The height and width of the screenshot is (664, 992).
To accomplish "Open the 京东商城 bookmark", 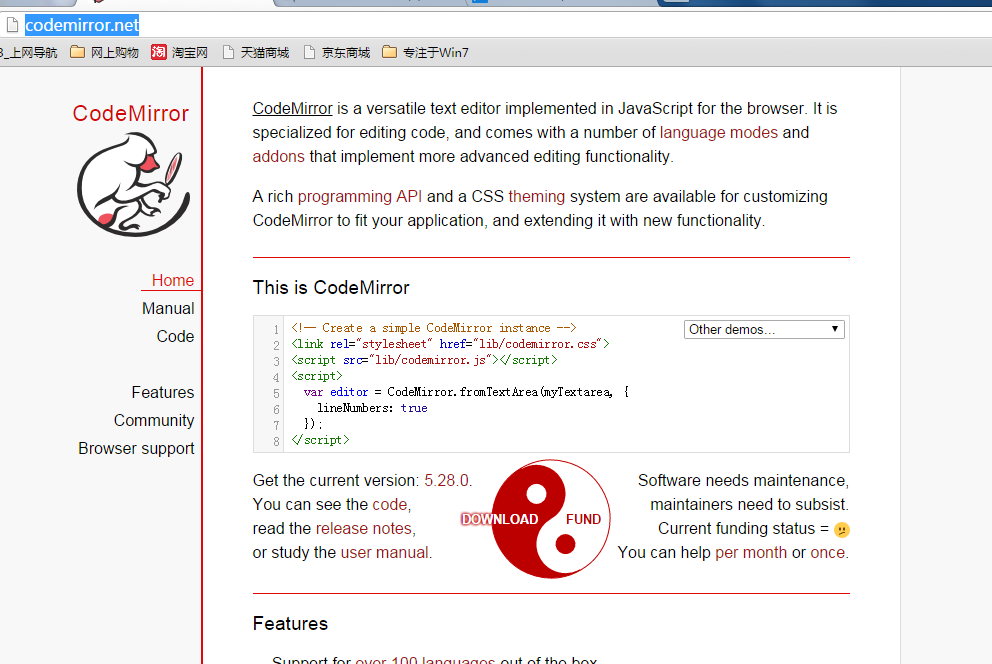I will click(337, 52).
